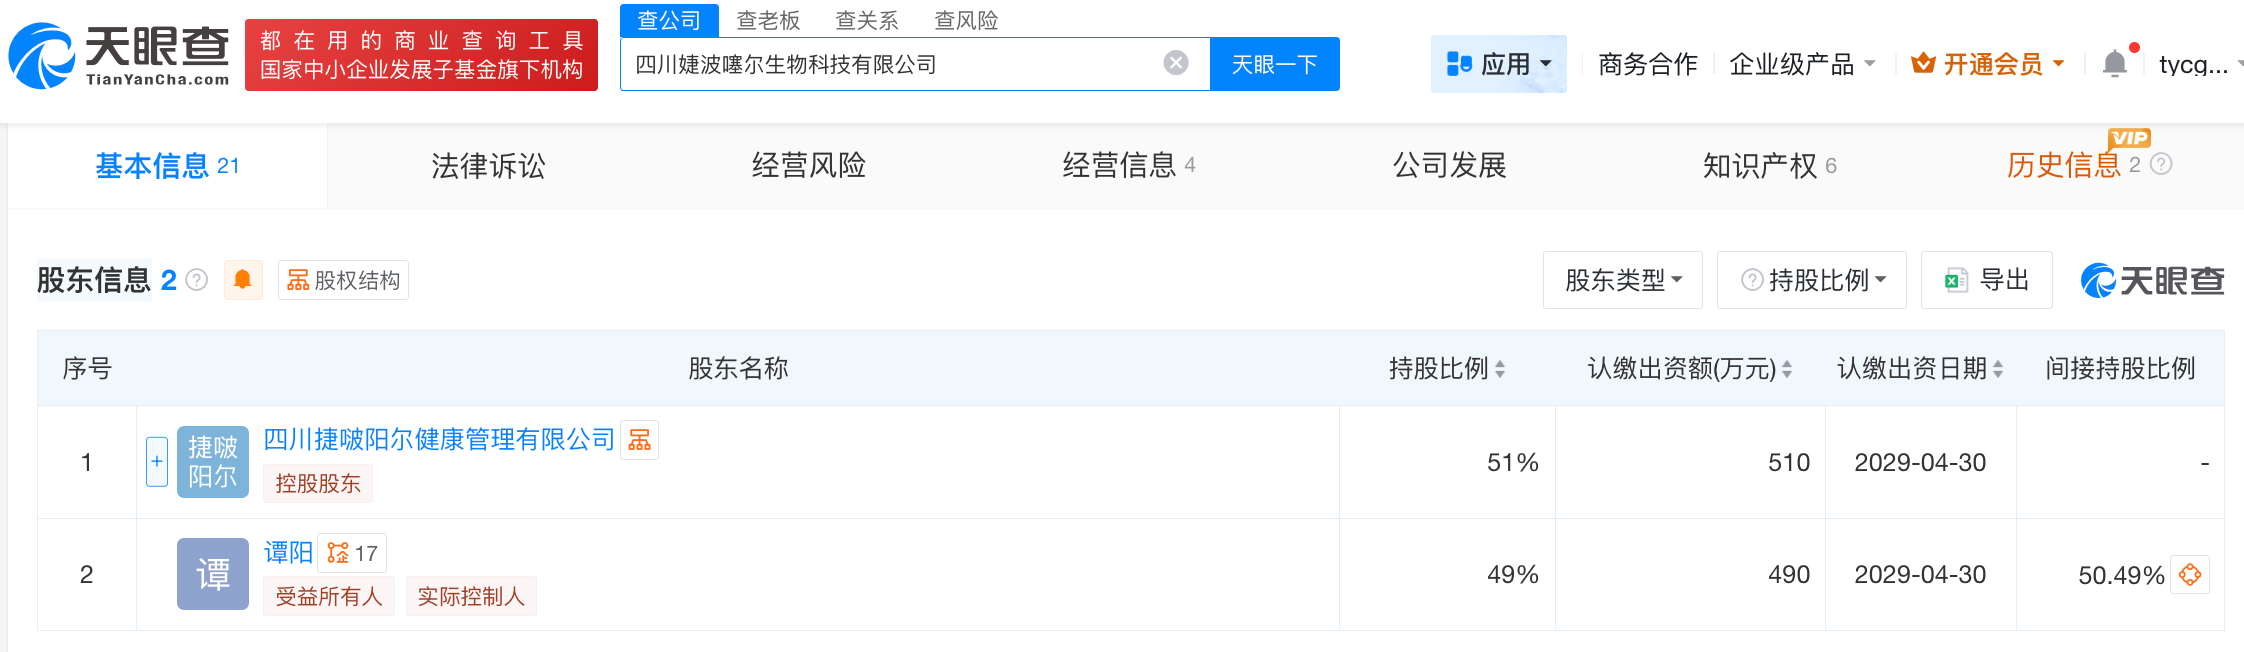The width and height of the screenshot is (2244, 652).
Task: Open equity chart icon beside 四川捷啵阳尔健康管理有限公司
Action: click(640, 440)
